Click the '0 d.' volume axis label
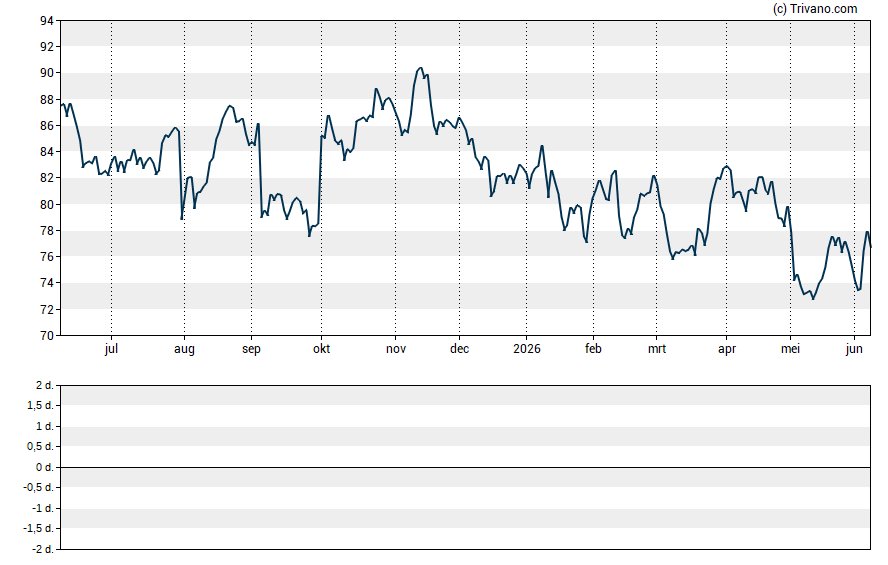This screenshot has height=565, width=888. click(x=45, y=467)
